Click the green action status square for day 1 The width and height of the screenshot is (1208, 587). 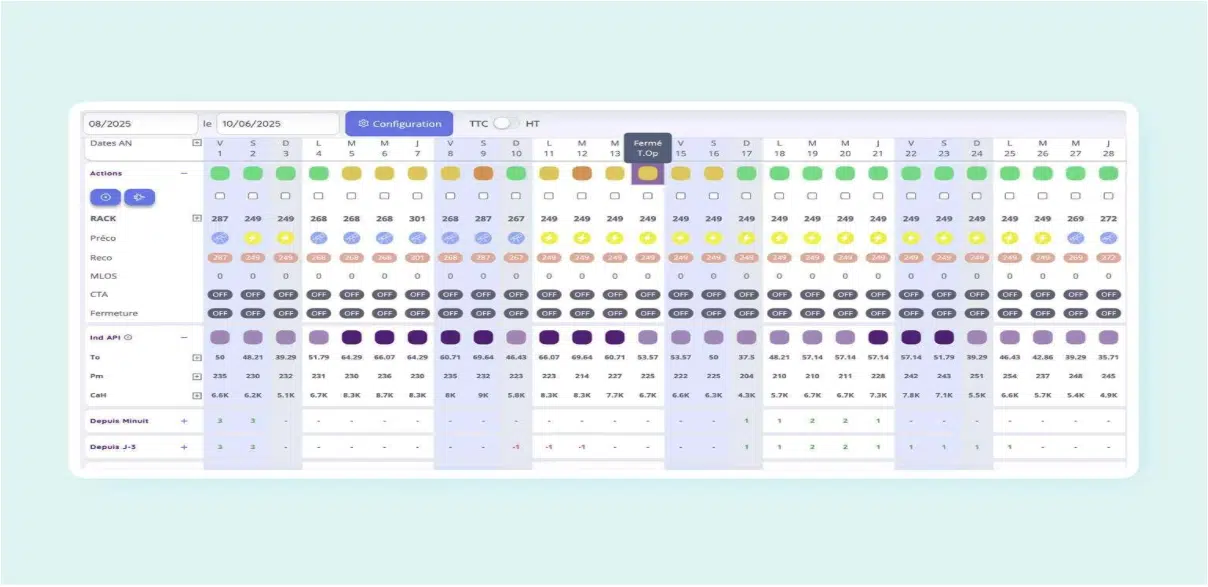tap(220, 173)
